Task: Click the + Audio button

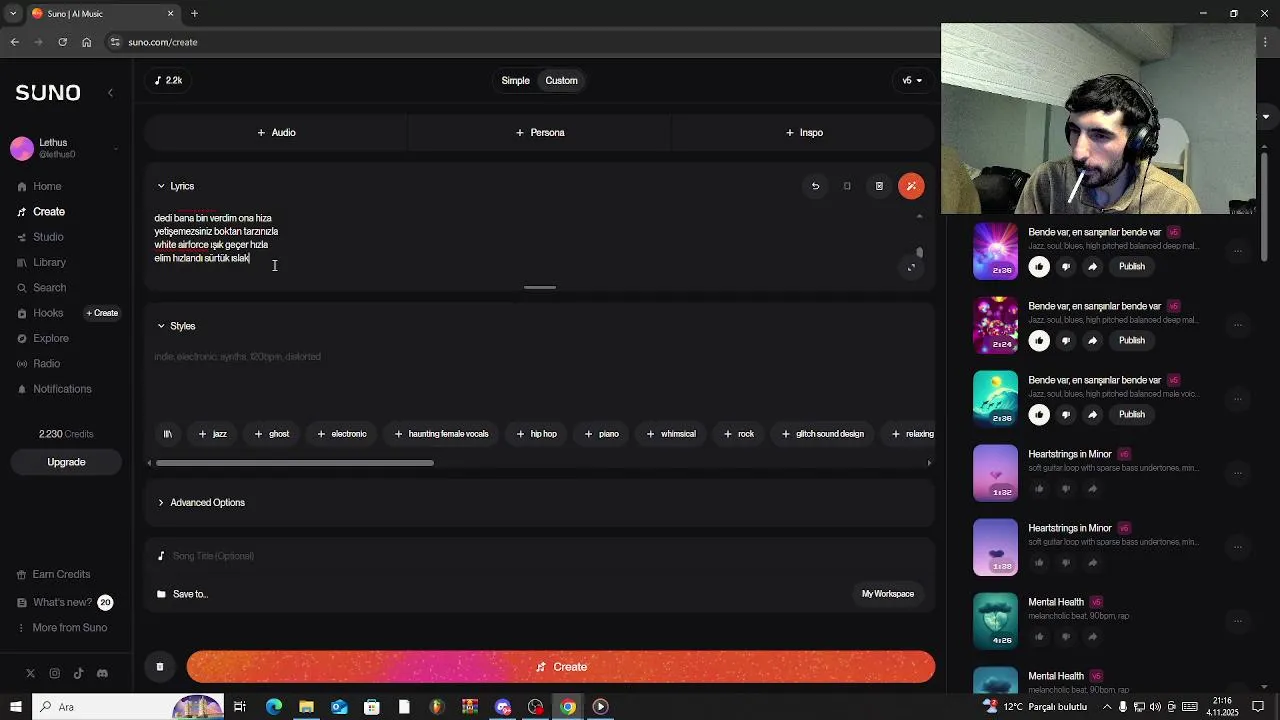Action: pos(276,132)
